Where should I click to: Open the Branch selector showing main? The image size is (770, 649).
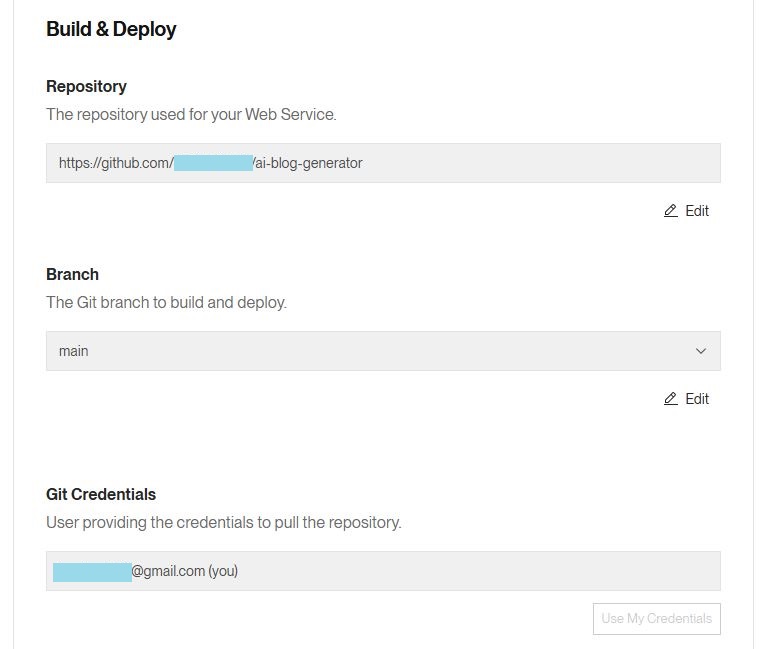click(x=383, y=351)
